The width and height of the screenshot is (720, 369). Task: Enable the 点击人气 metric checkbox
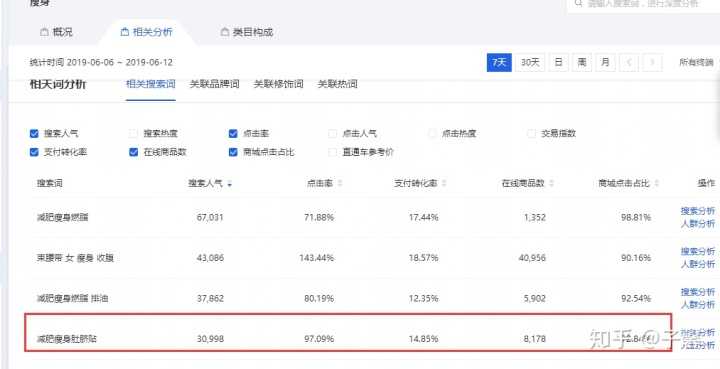pyautogui.click(x=333, y=134)
